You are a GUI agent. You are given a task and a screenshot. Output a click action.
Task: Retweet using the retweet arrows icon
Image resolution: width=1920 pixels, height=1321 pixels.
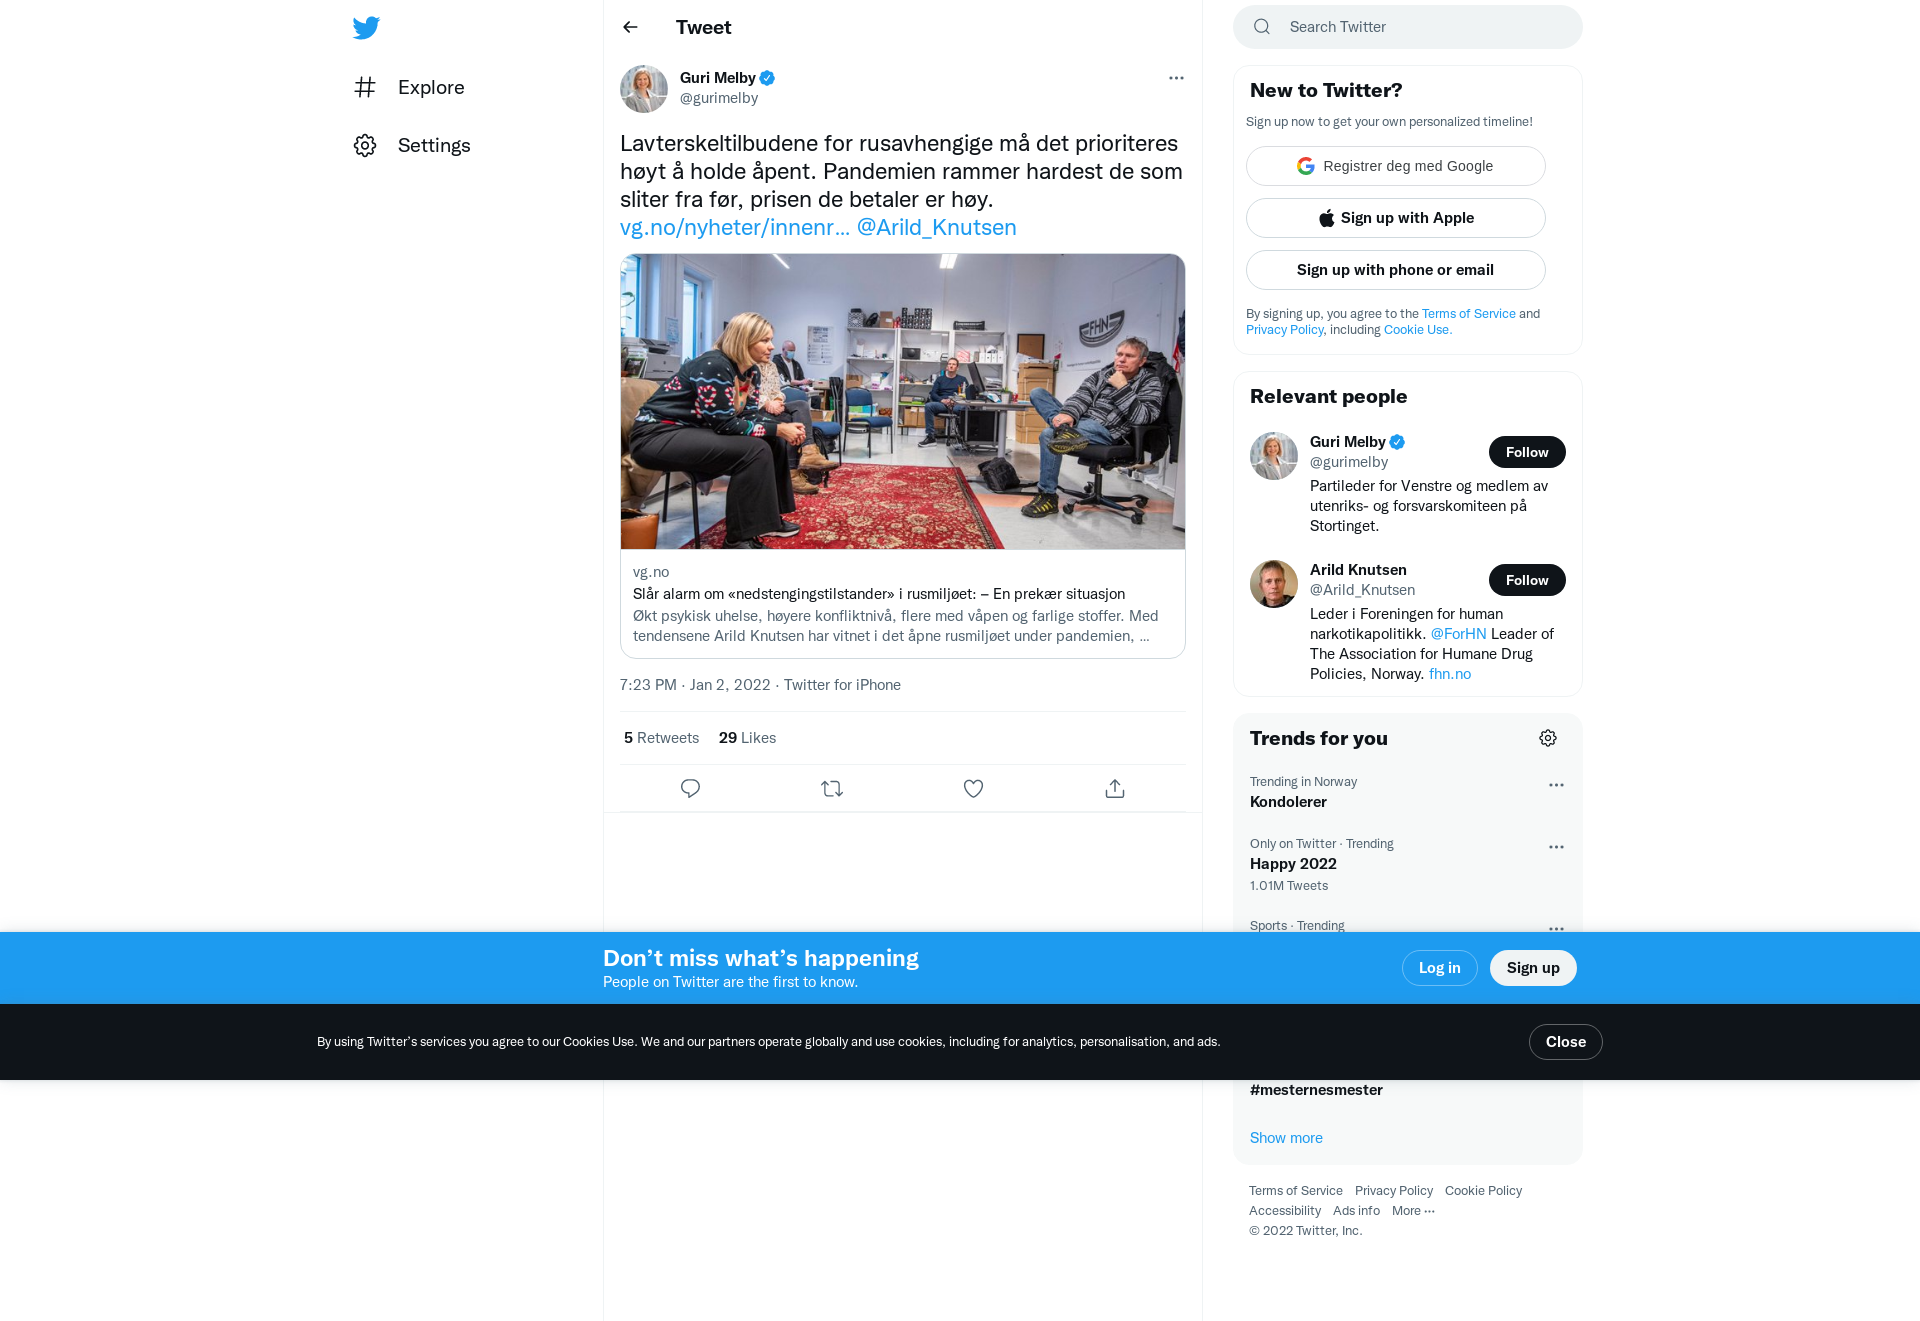pyautogui.click(x=832, y=788)
